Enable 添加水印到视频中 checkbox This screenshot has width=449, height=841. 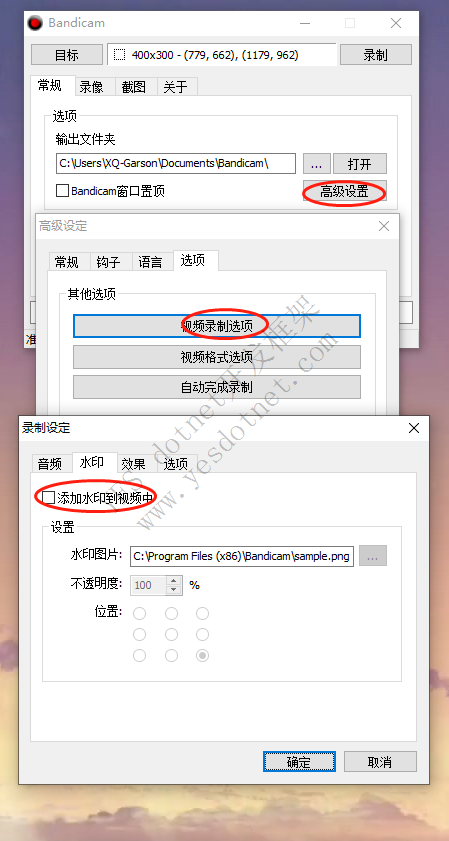tap(48, 498)
